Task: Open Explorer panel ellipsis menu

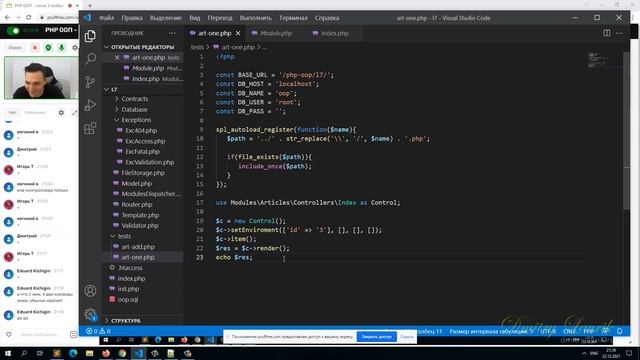Action: click(172, 33)
